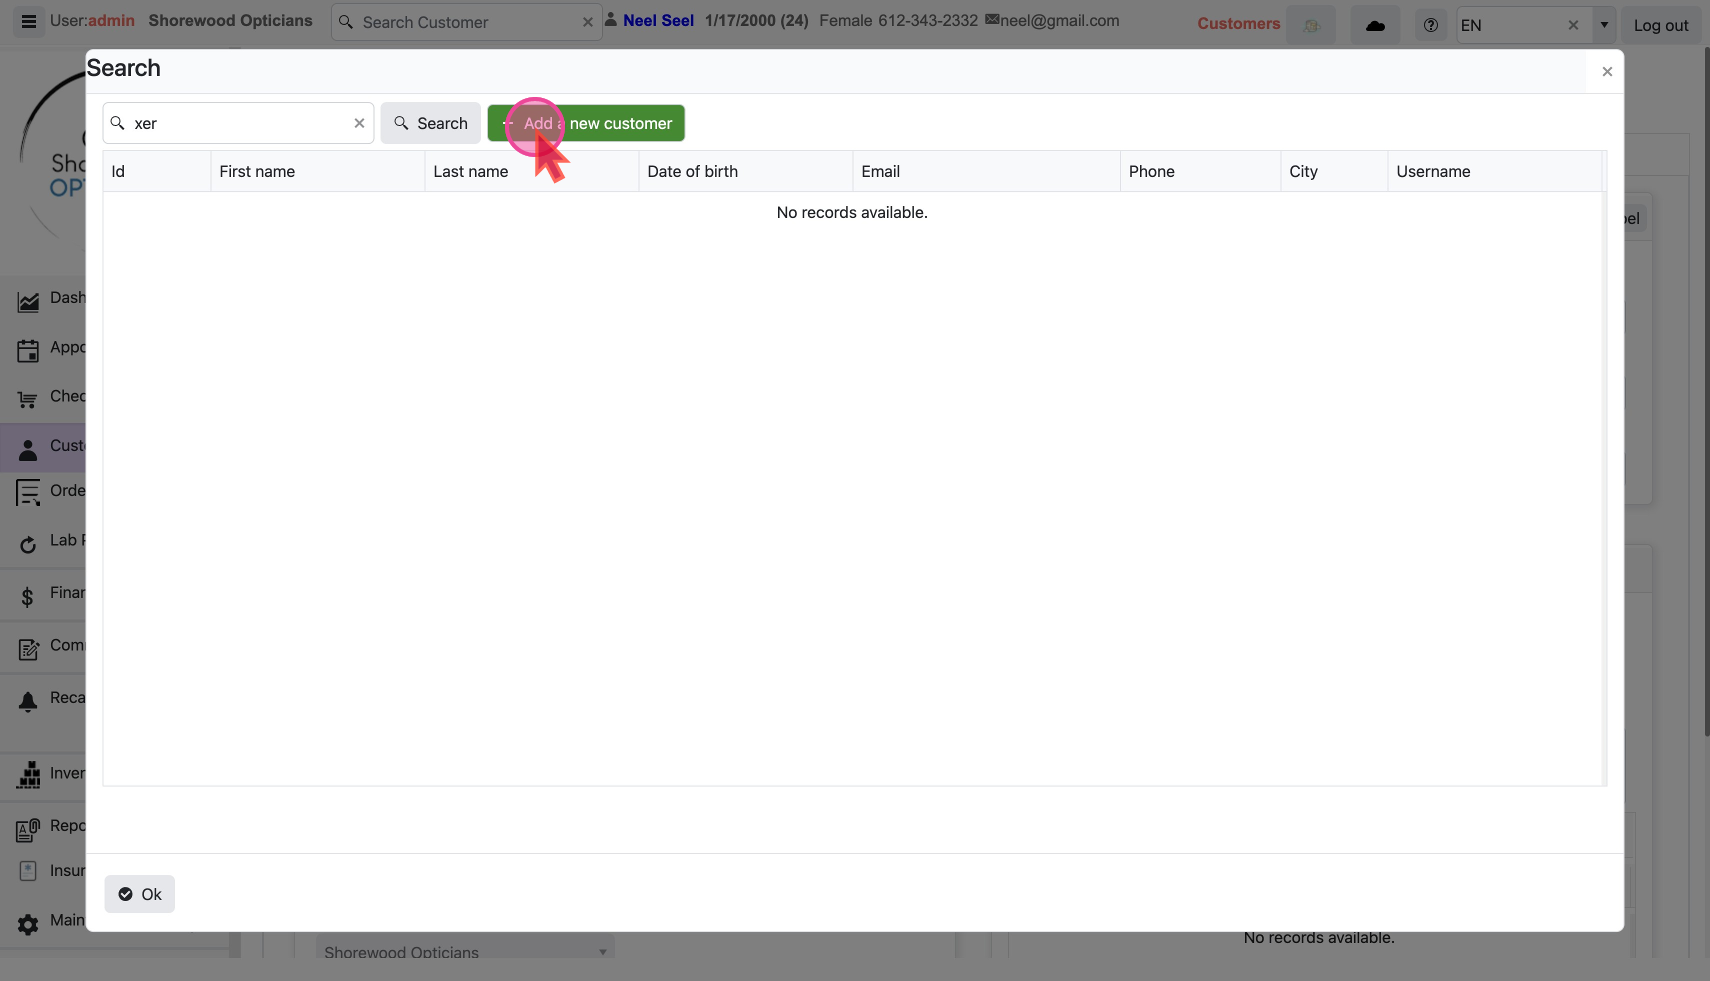Click the hamburger menu icon
This screenshot has width=1710, height=981.
coord(29,21)
